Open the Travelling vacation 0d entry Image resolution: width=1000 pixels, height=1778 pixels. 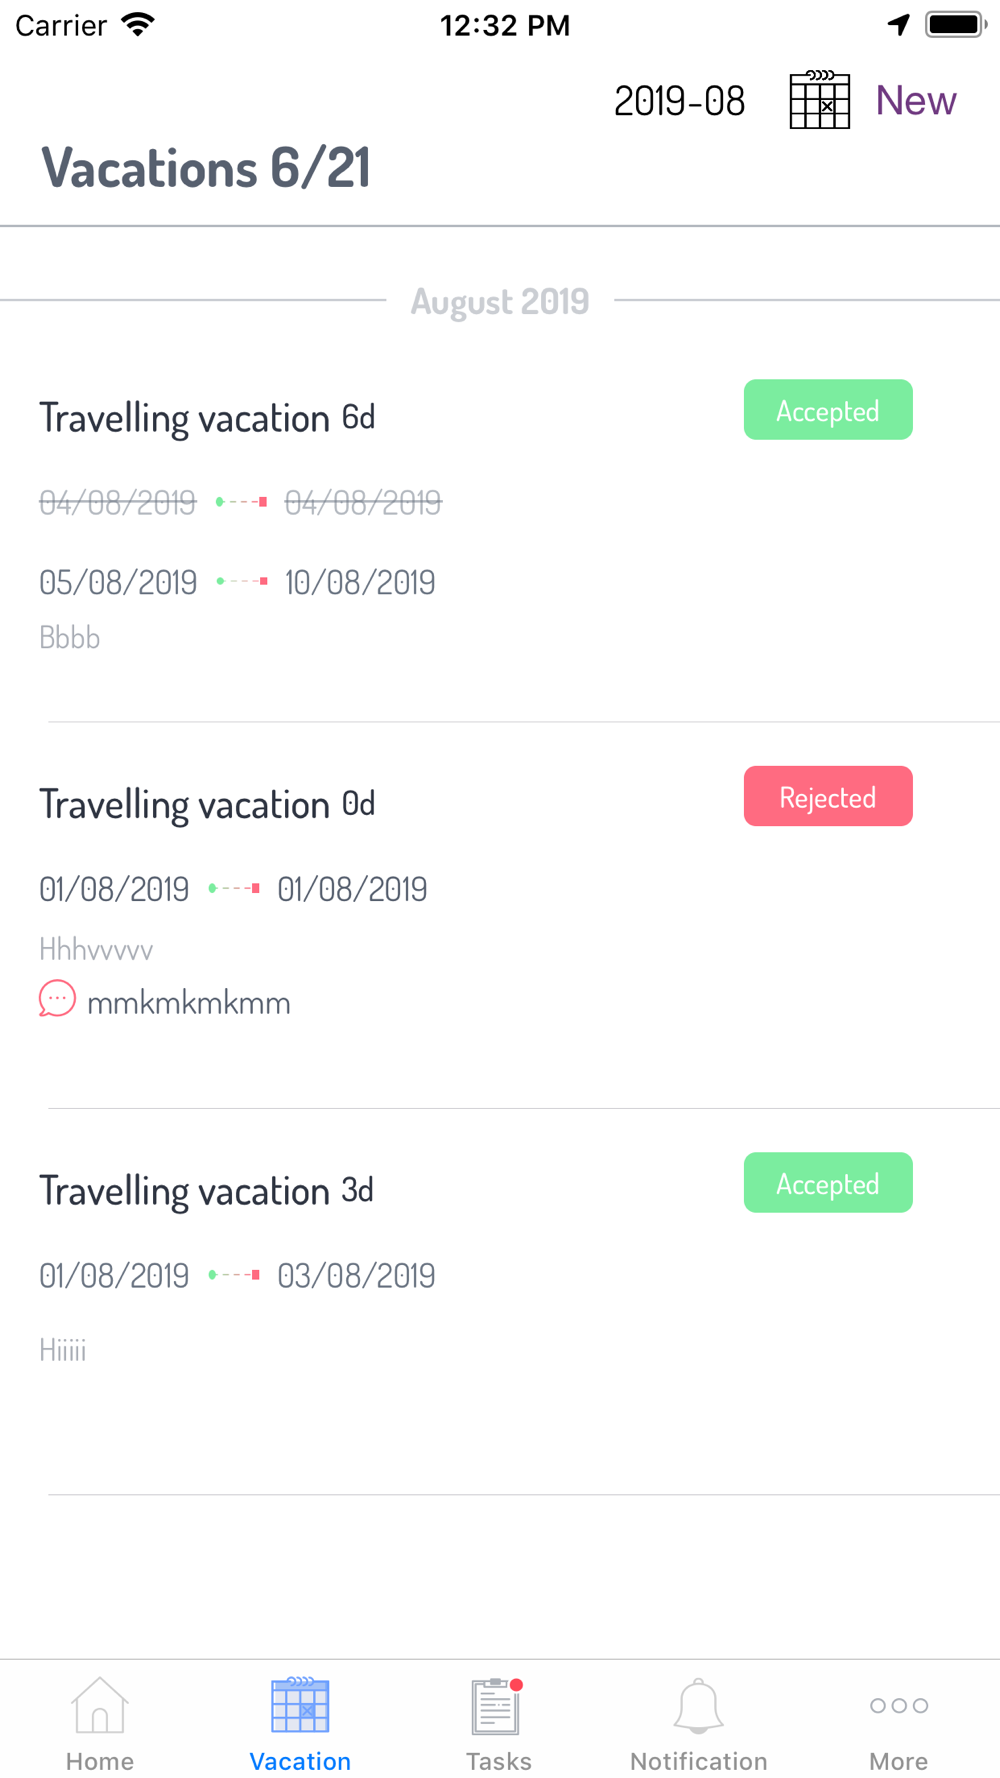500,915
